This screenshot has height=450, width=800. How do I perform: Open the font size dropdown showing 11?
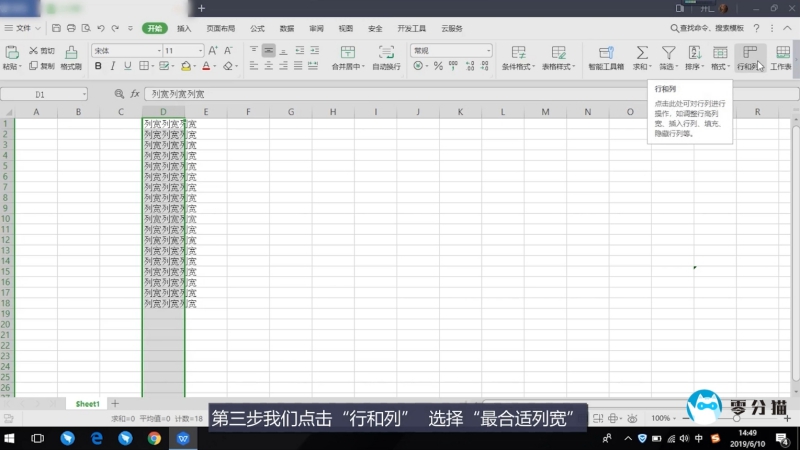(x=183, y=50)
